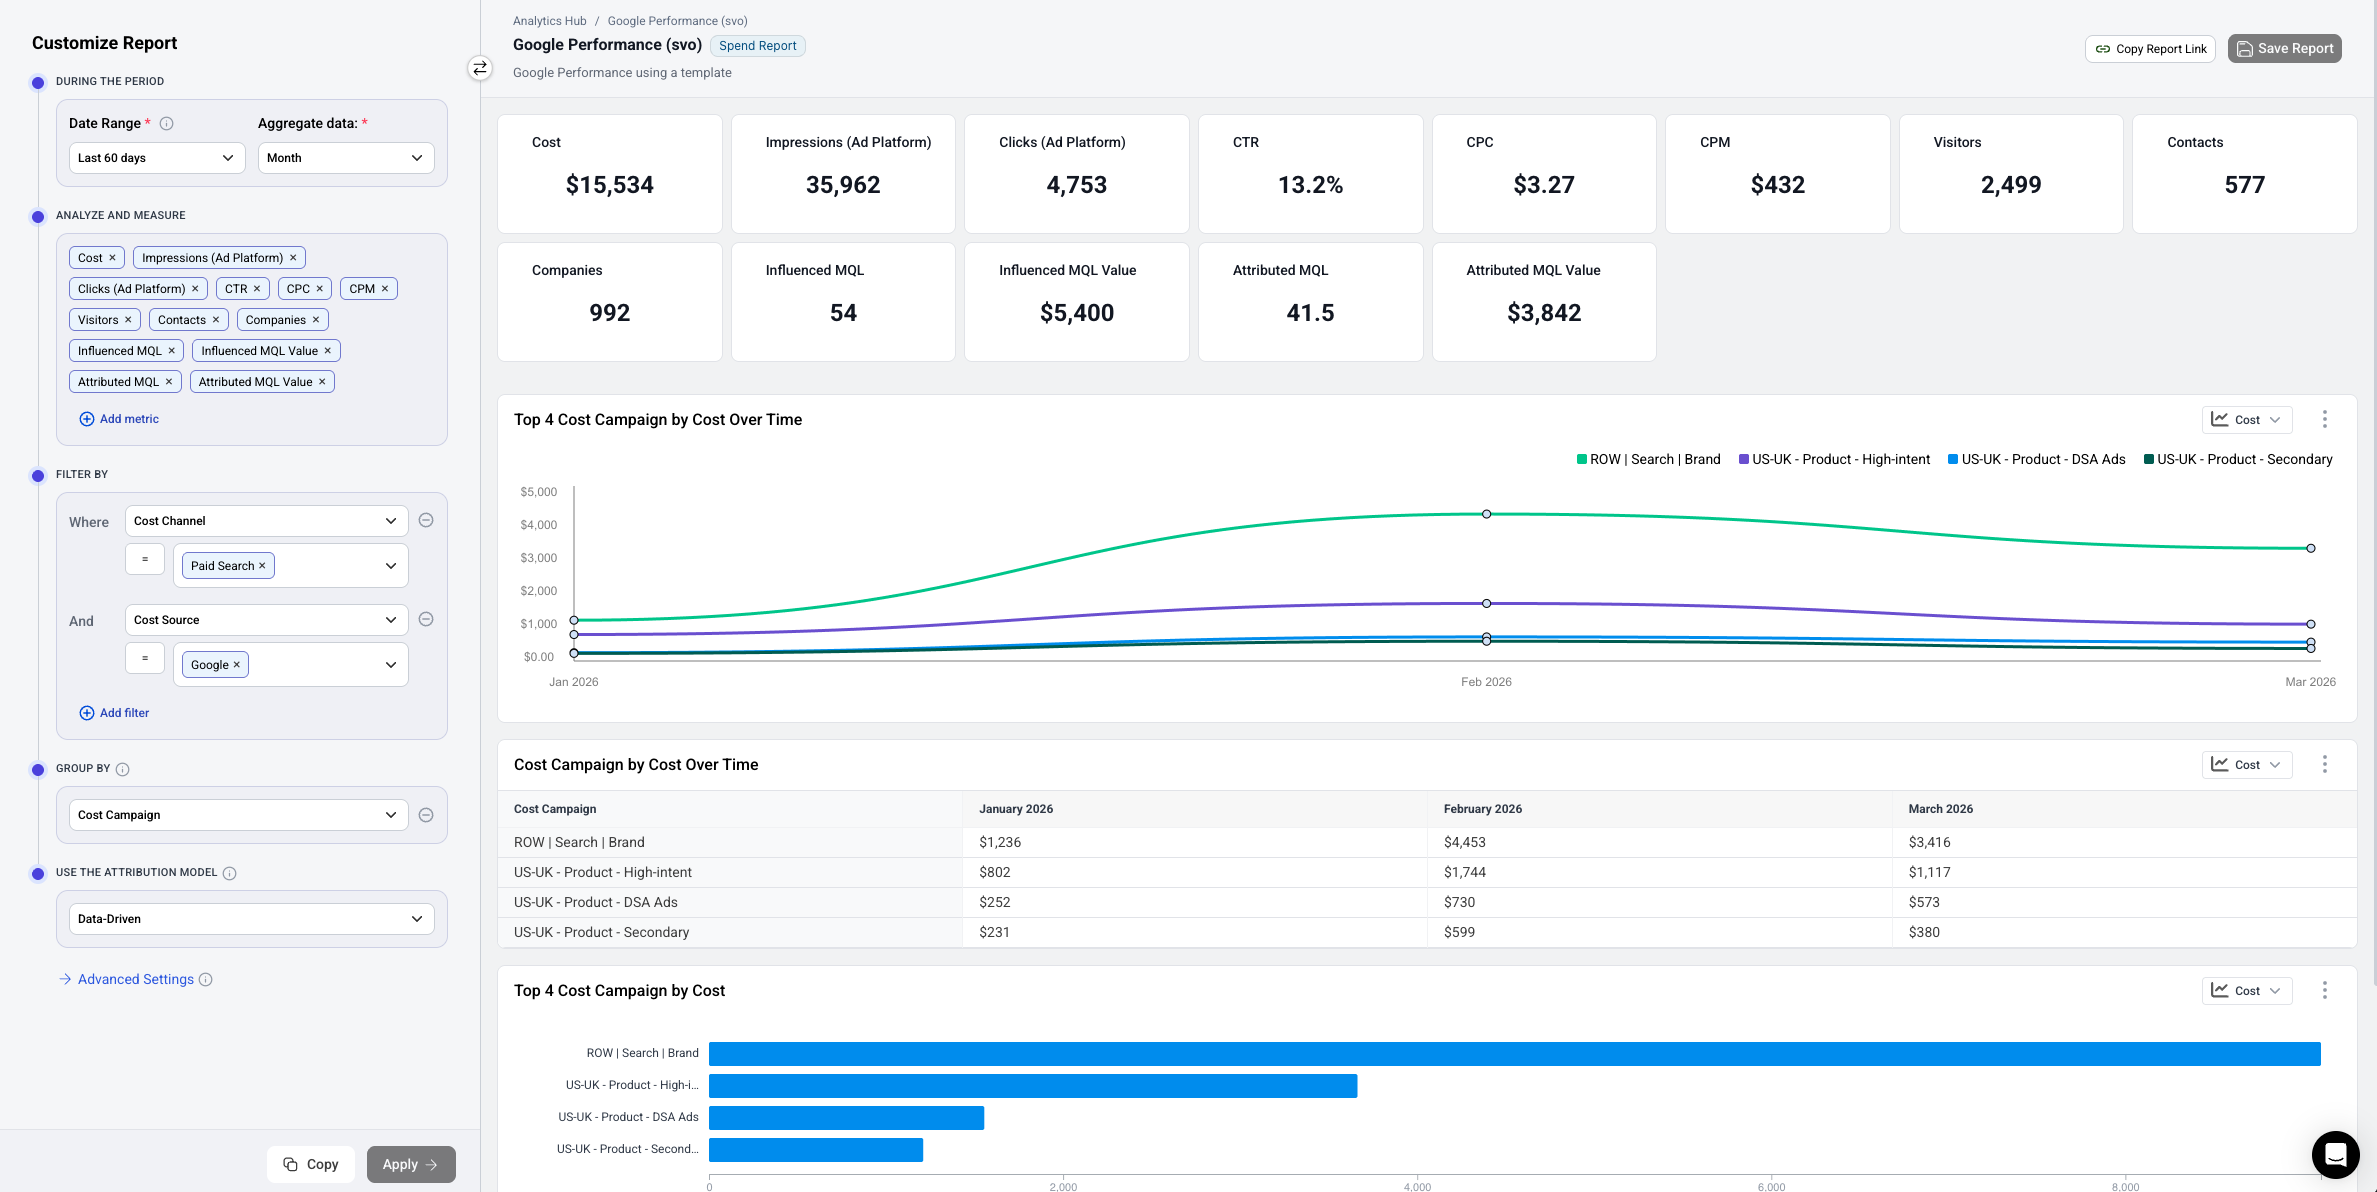Click the Copy Report Link button
The image size is (2377, 1192).
click(x=2150, y=49)
